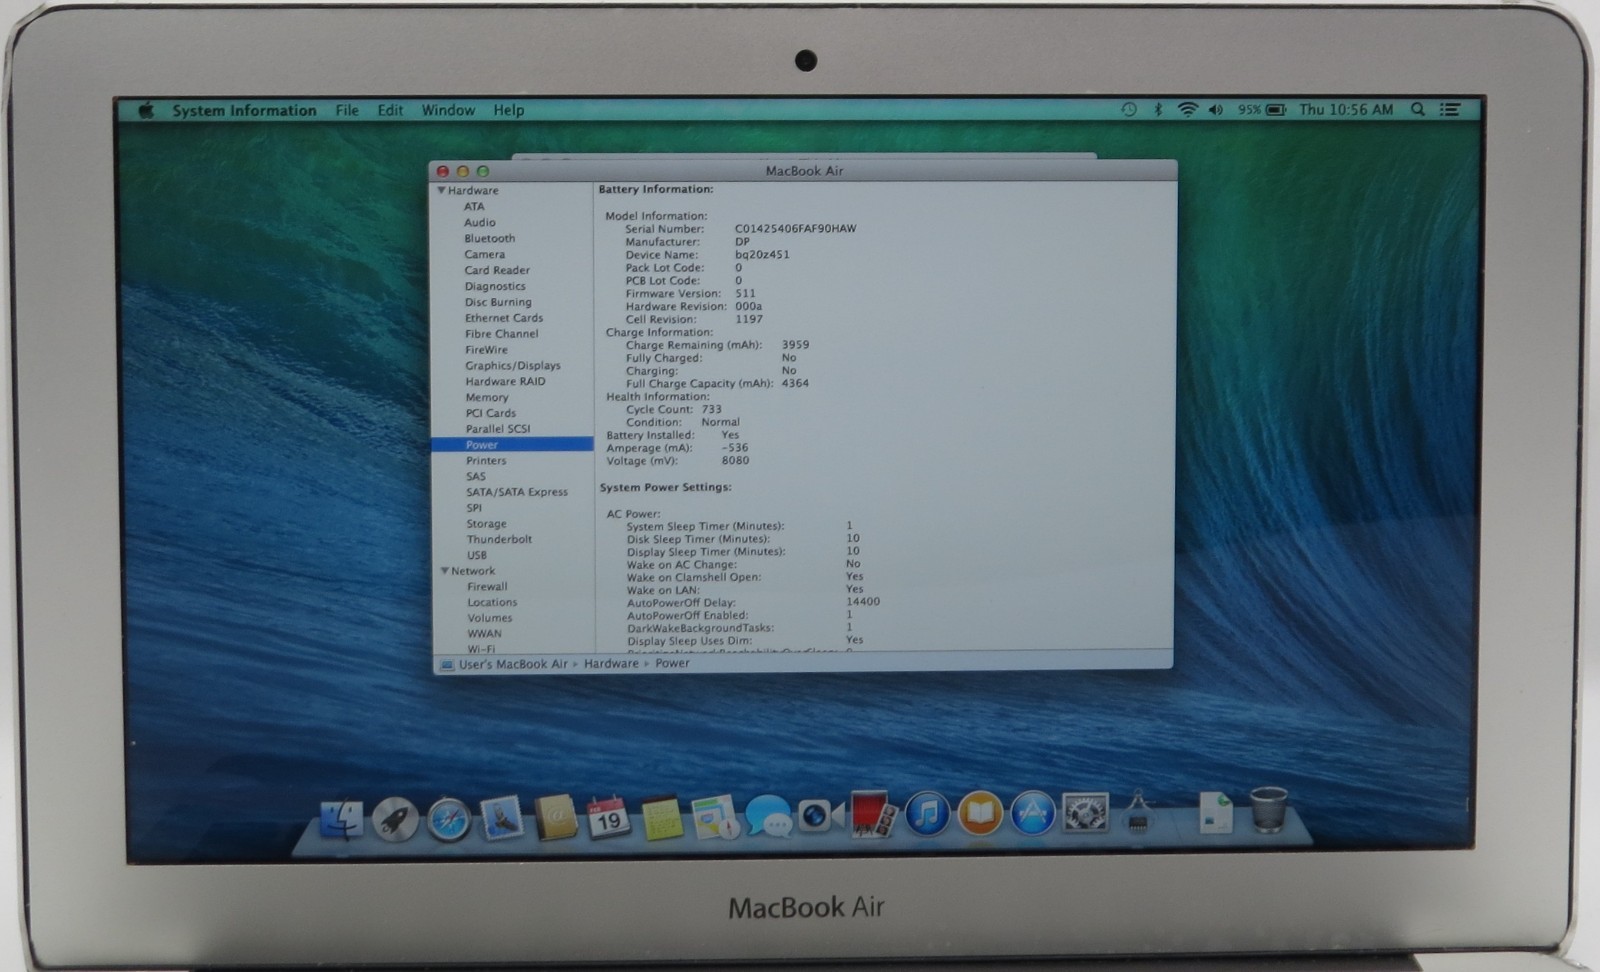Select Firewall under Network
This screenshot has width=1600, height=972.
(487, 587)
